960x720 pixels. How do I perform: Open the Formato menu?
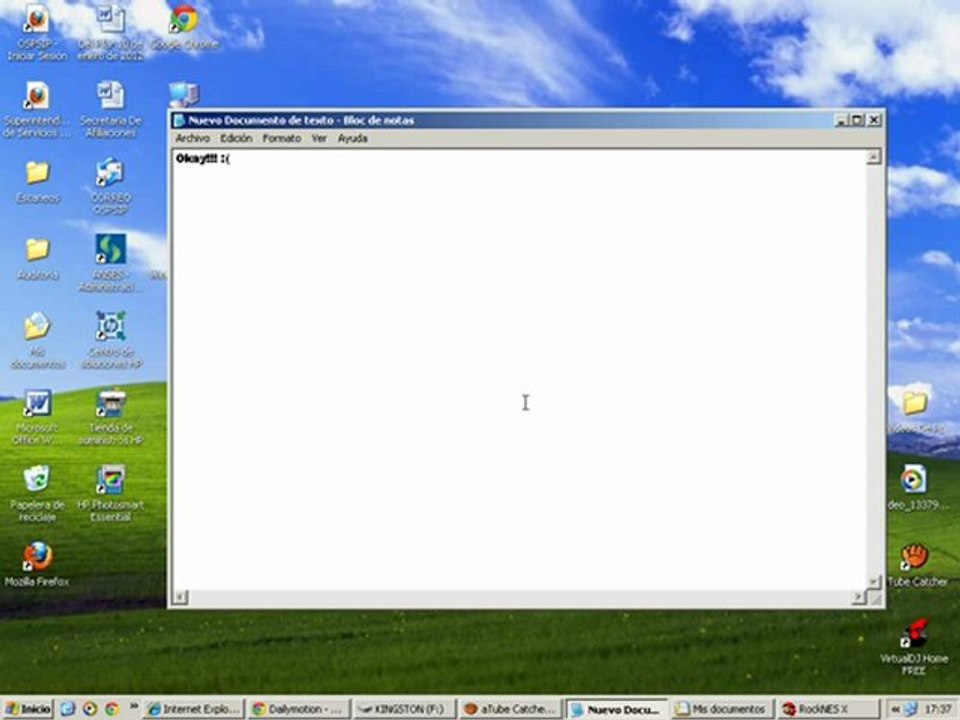coord(282,138)
